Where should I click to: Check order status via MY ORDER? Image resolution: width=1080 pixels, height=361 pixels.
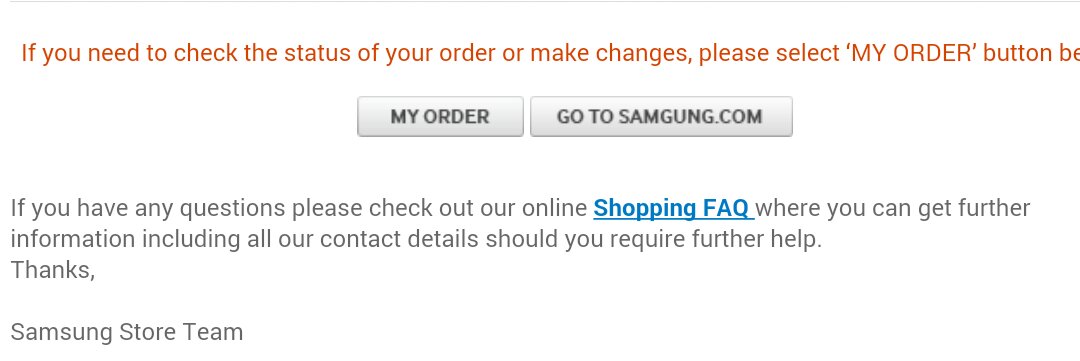(x=440, y=116)
